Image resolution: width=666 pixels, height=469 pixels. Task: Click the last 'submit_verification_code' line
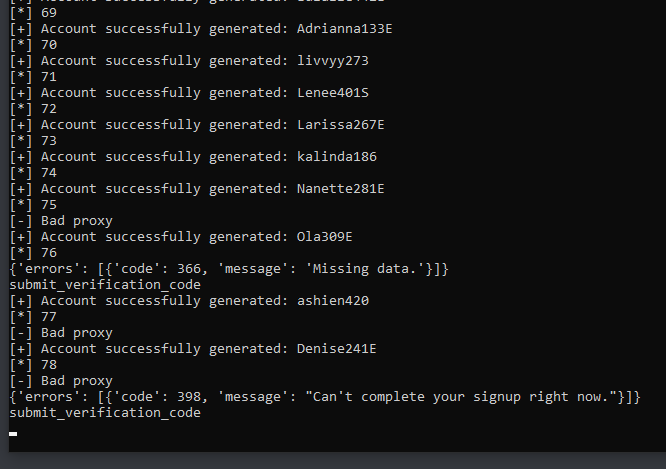[104, 413]
